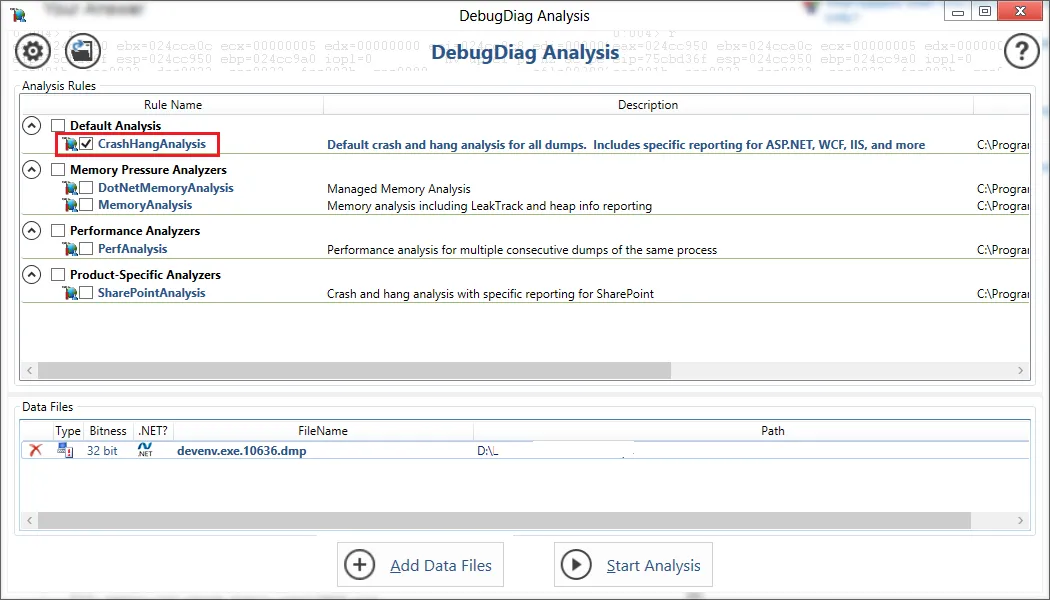Enable the MemoryAnalysis checkbox
Image resolution: width=1050 pixels, height=600 pixels.
[x=86, y=204]
